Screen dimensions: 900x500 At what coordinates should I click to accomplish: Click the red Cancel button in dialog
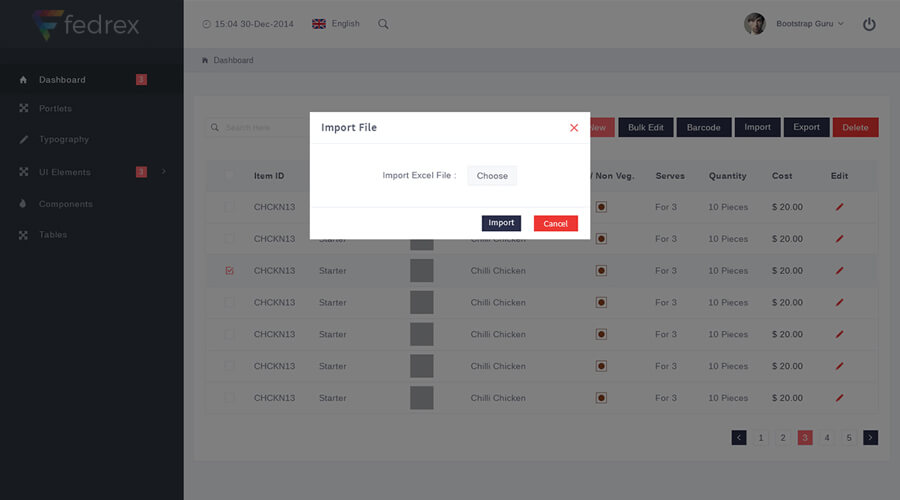pyautogui.click(x=556, y=223)
